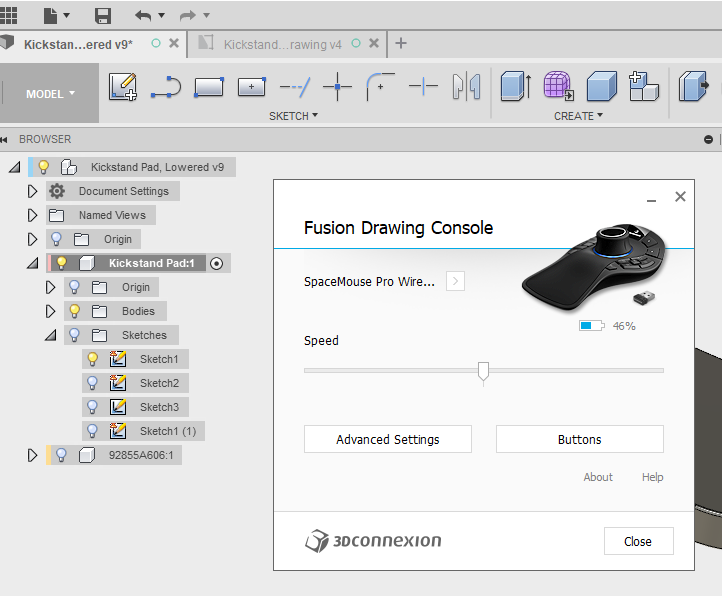Select the New Component tool
Screen dimensions: 722x596
[644, 86]
